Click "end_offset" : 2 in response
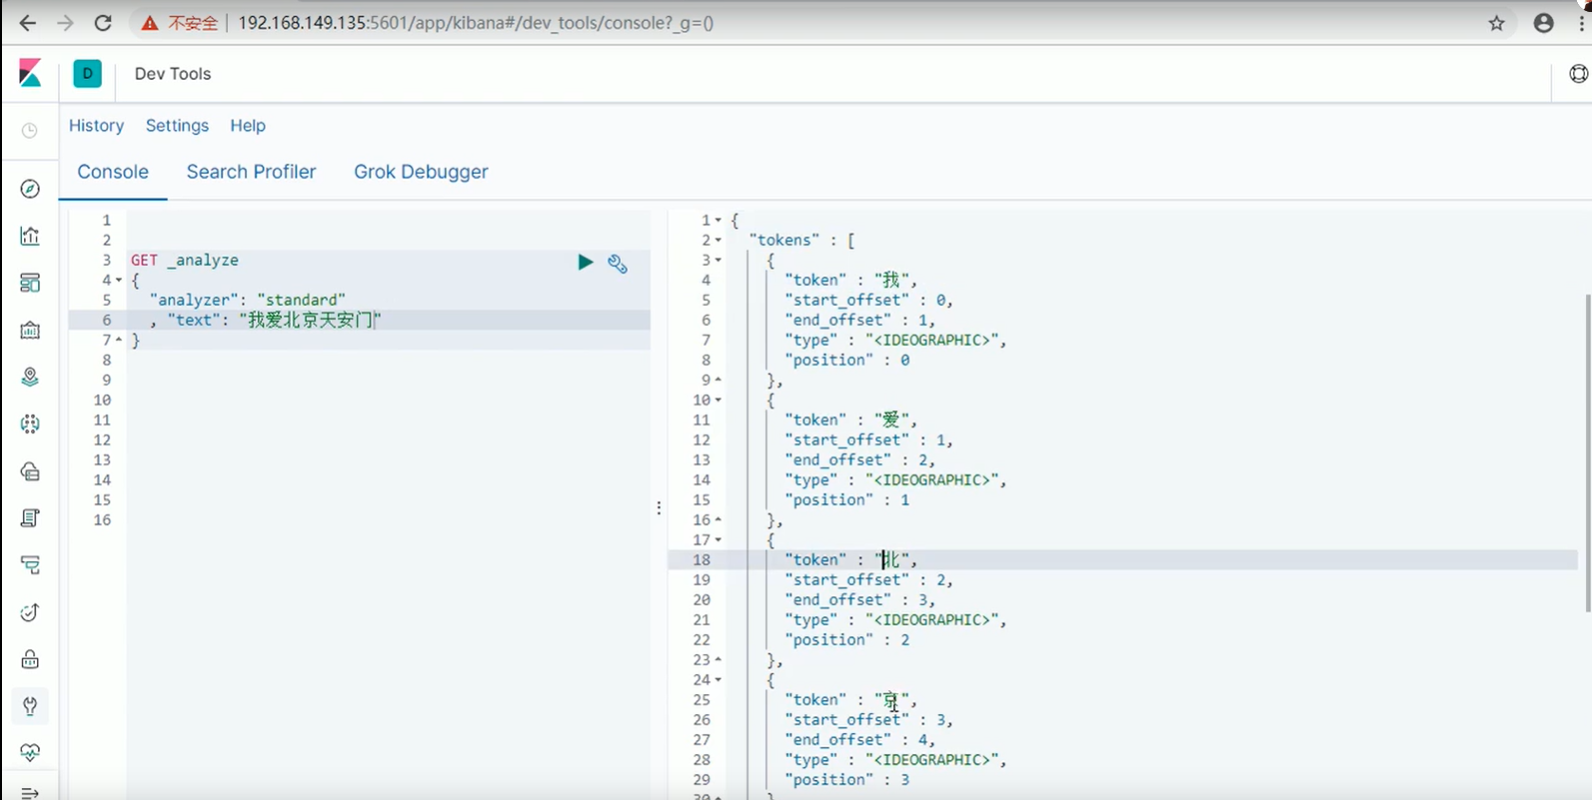Image resolution: width=1592 pixels, height=800 pixels. pyautogui.click(x=860, y=460)
